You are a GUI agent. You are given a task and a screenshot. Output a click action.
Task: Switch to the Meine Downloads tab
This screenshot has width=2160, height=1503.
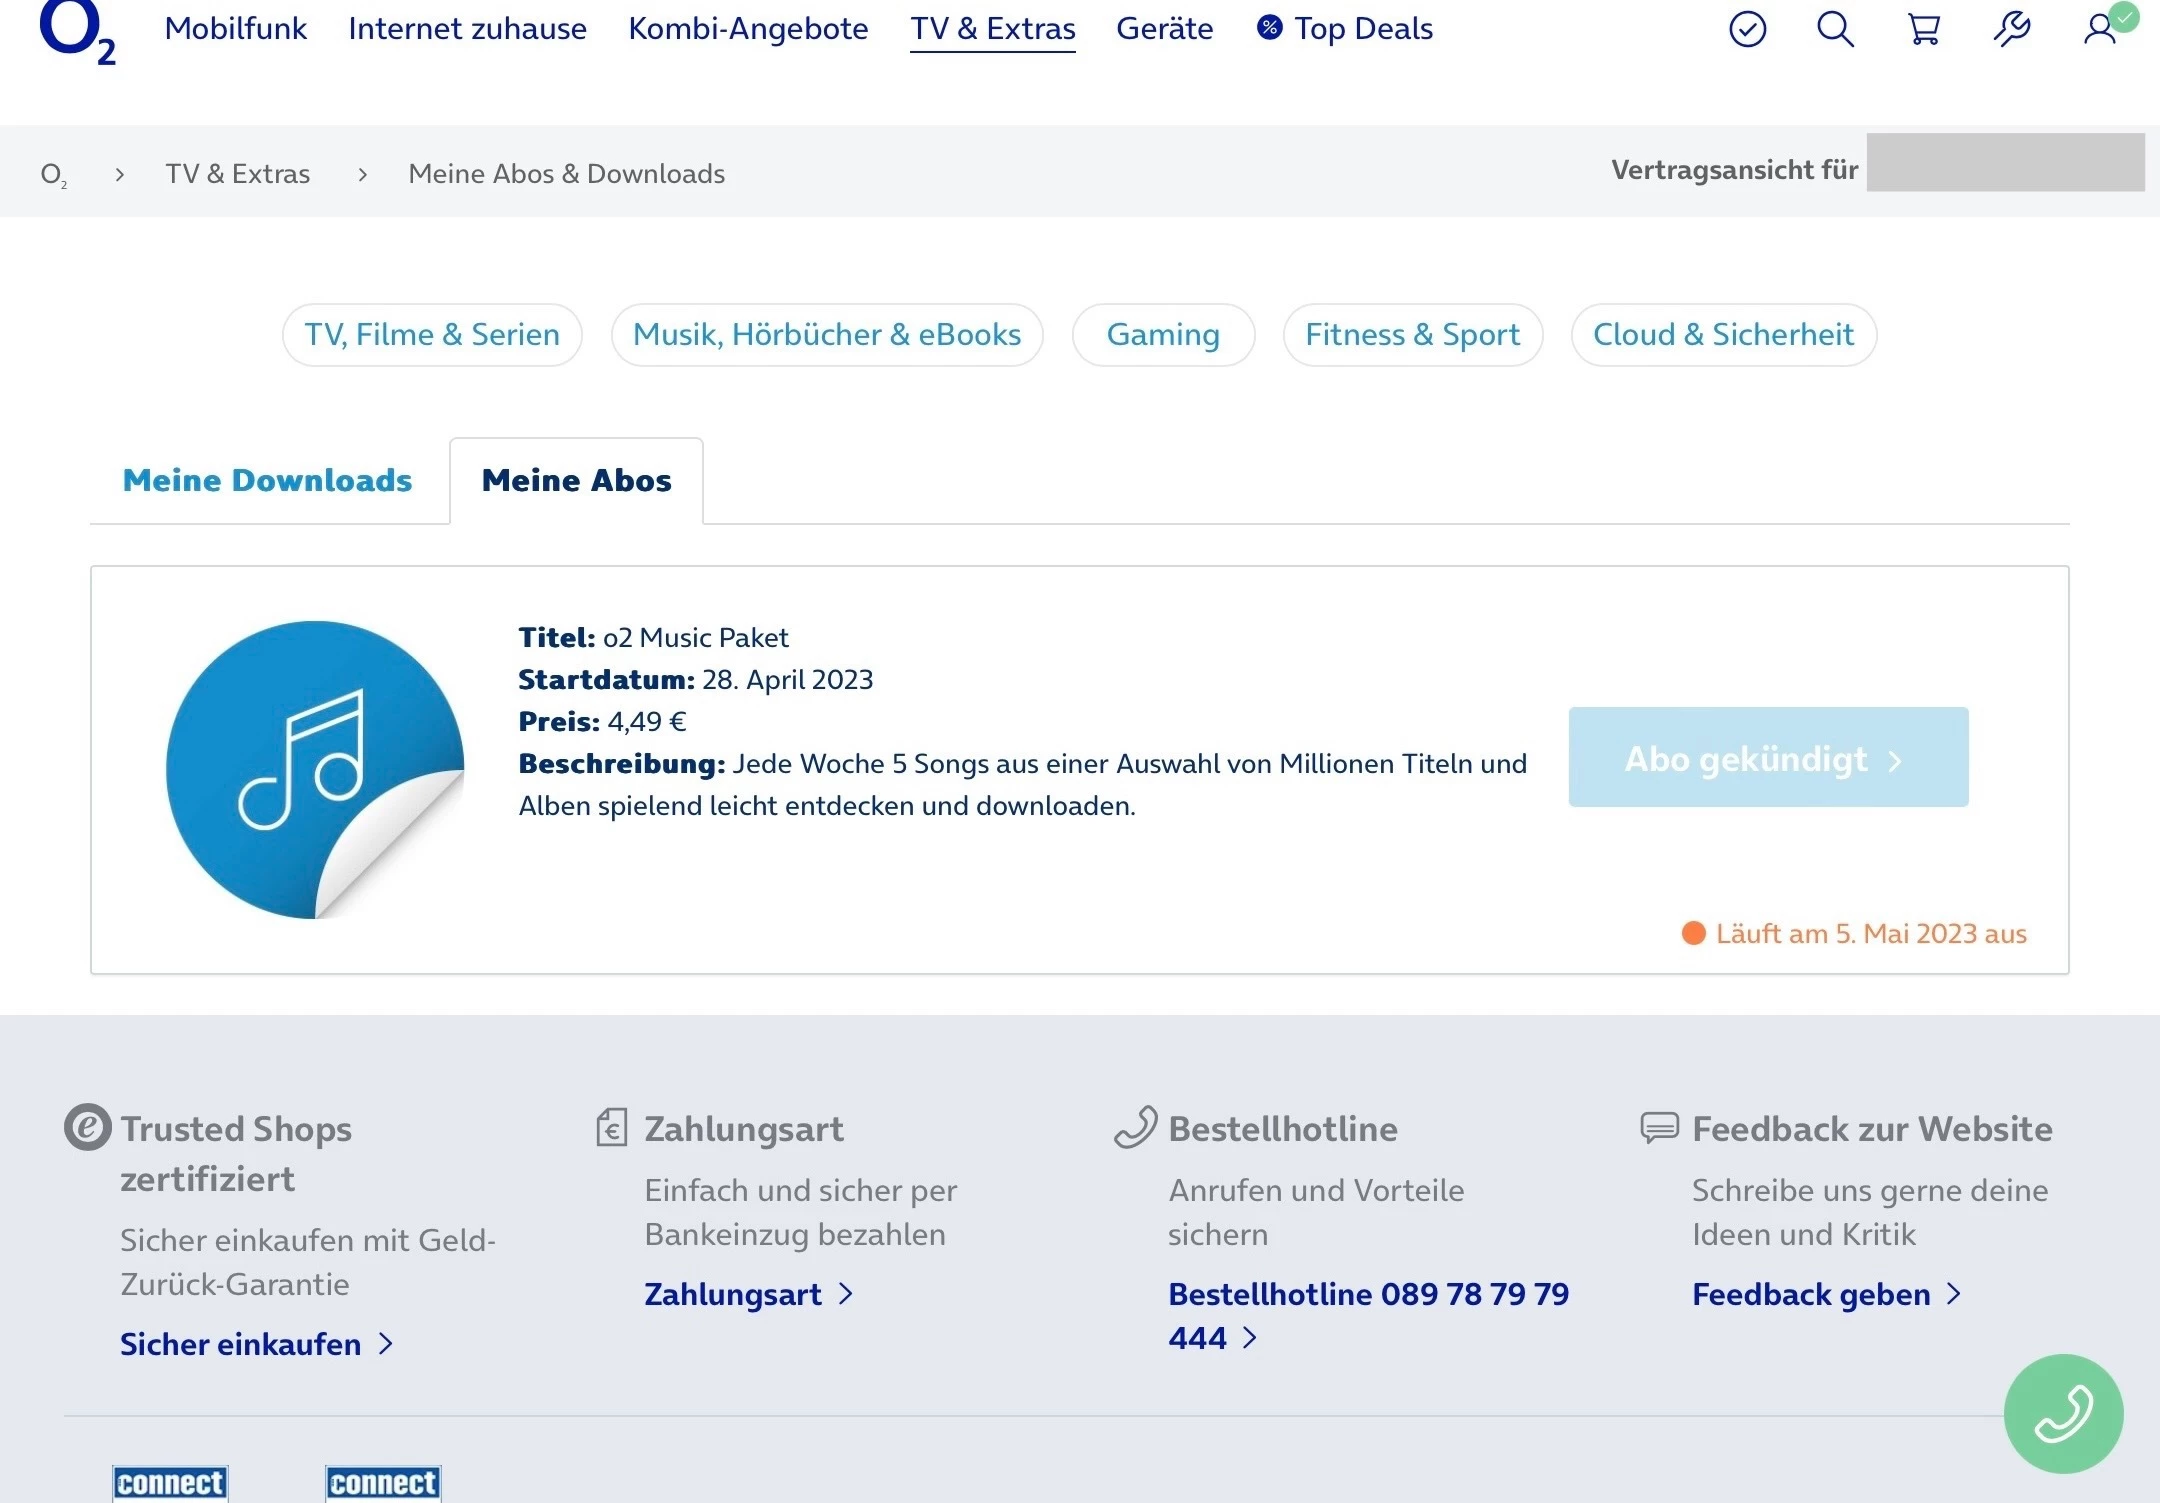267,481
